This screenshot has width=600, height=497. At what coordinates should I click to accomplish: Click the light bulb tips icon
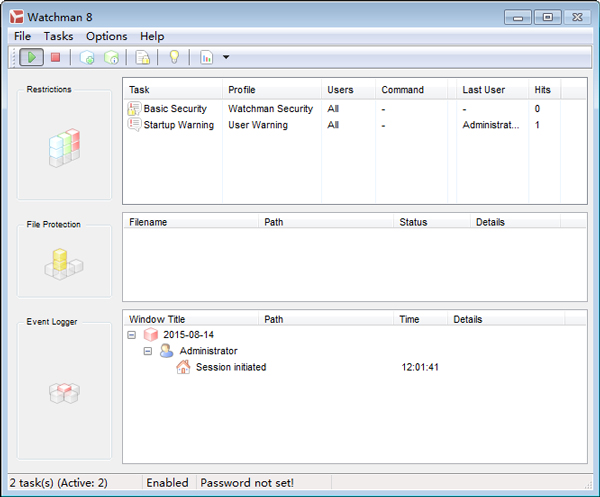[174, 57]
